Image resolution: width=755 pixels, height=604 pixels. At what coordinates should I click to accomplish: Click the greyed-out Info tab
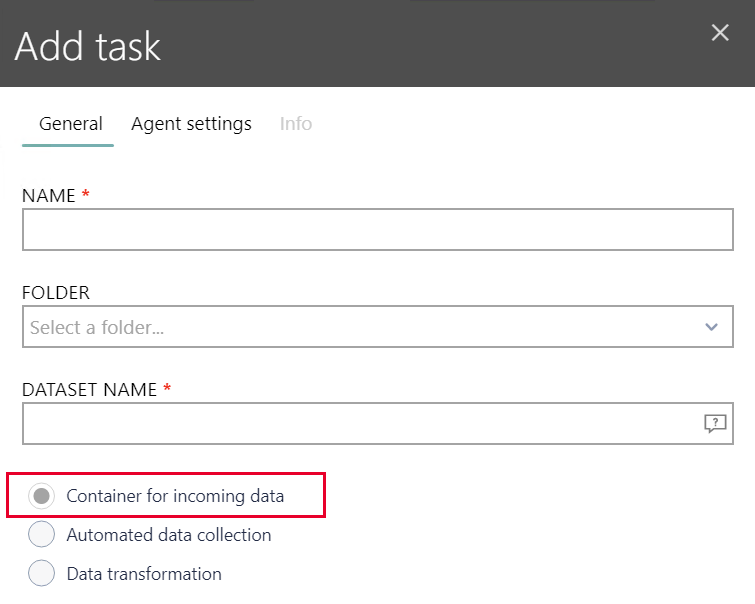coord(296,124)
